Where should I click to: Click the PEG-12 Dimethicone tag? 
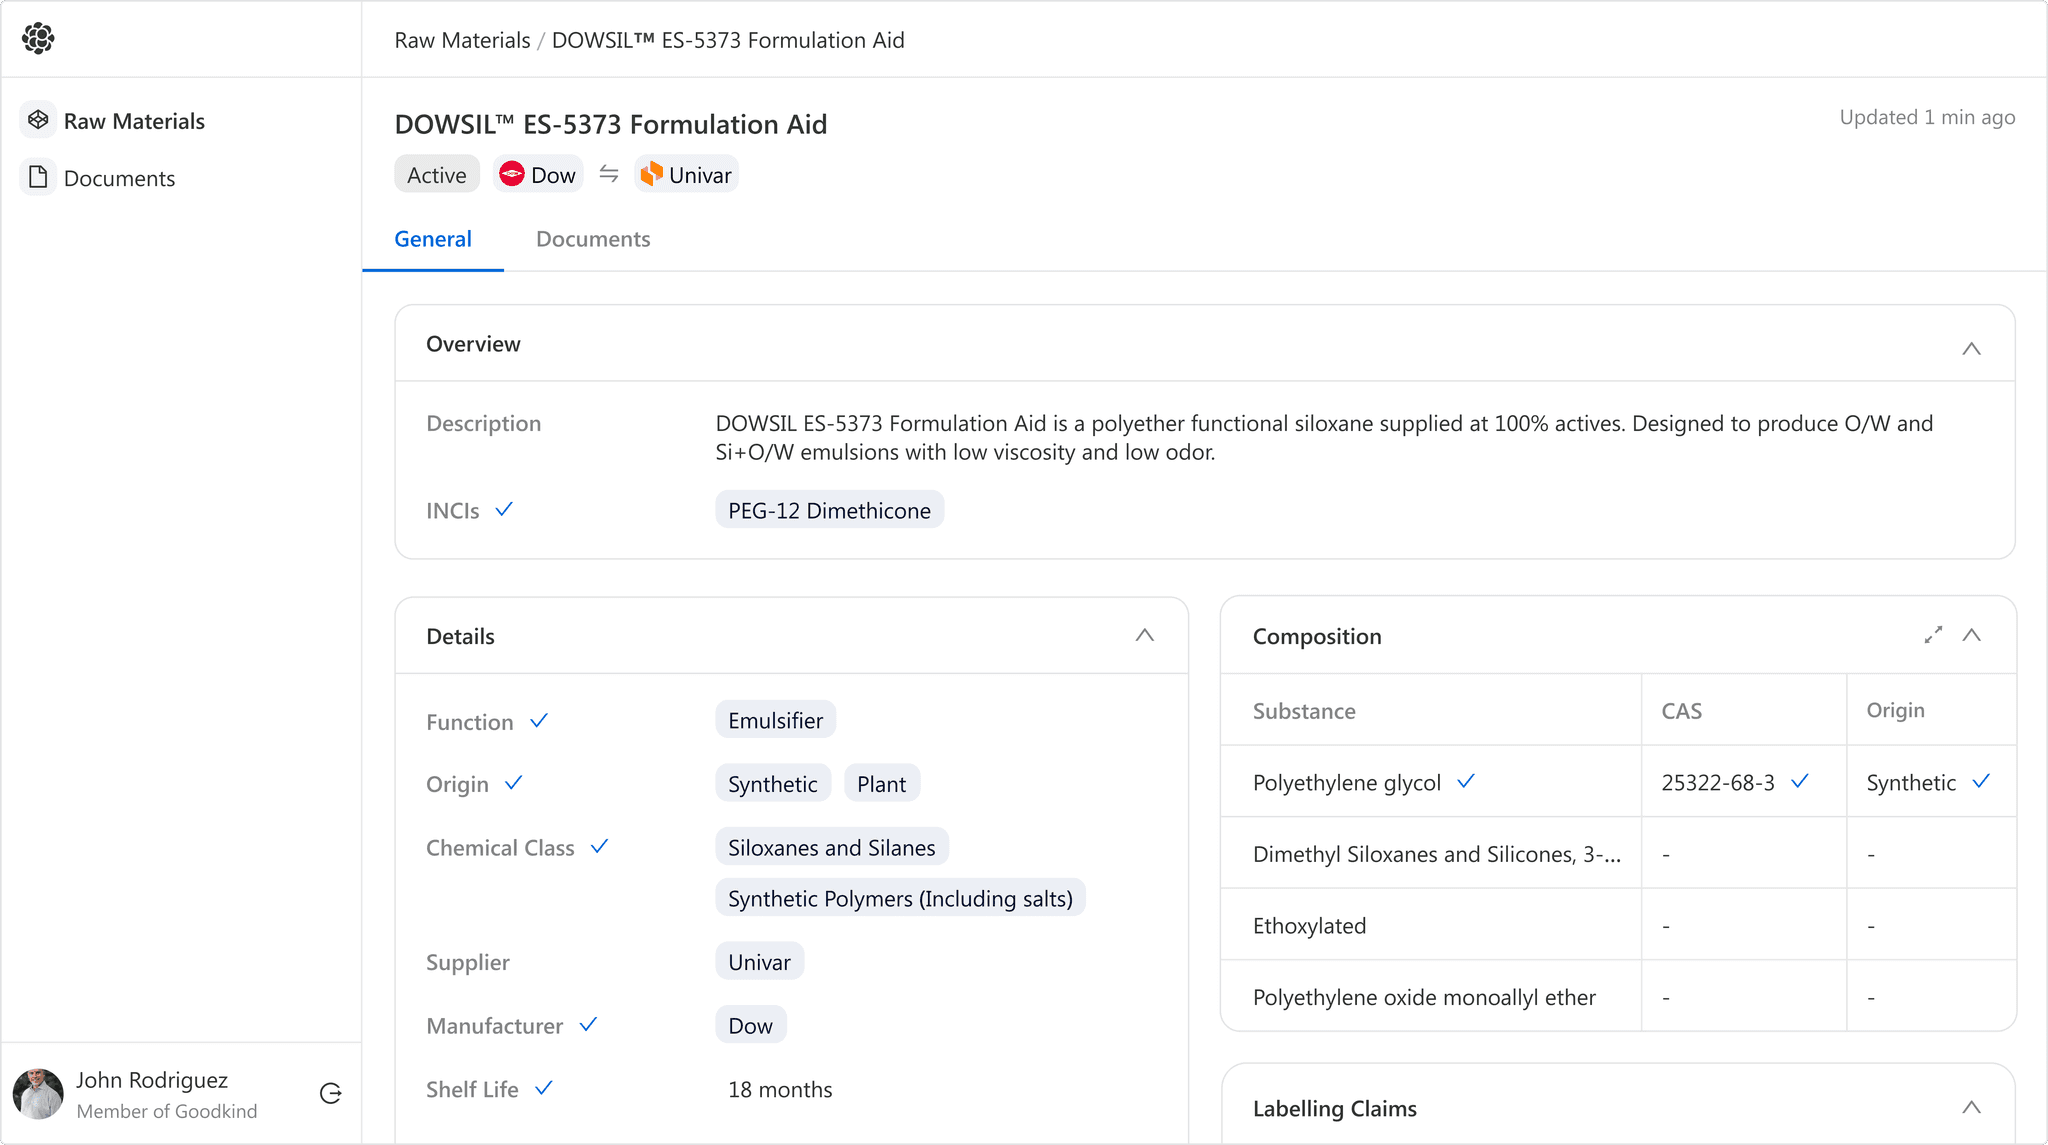(829, 510)
